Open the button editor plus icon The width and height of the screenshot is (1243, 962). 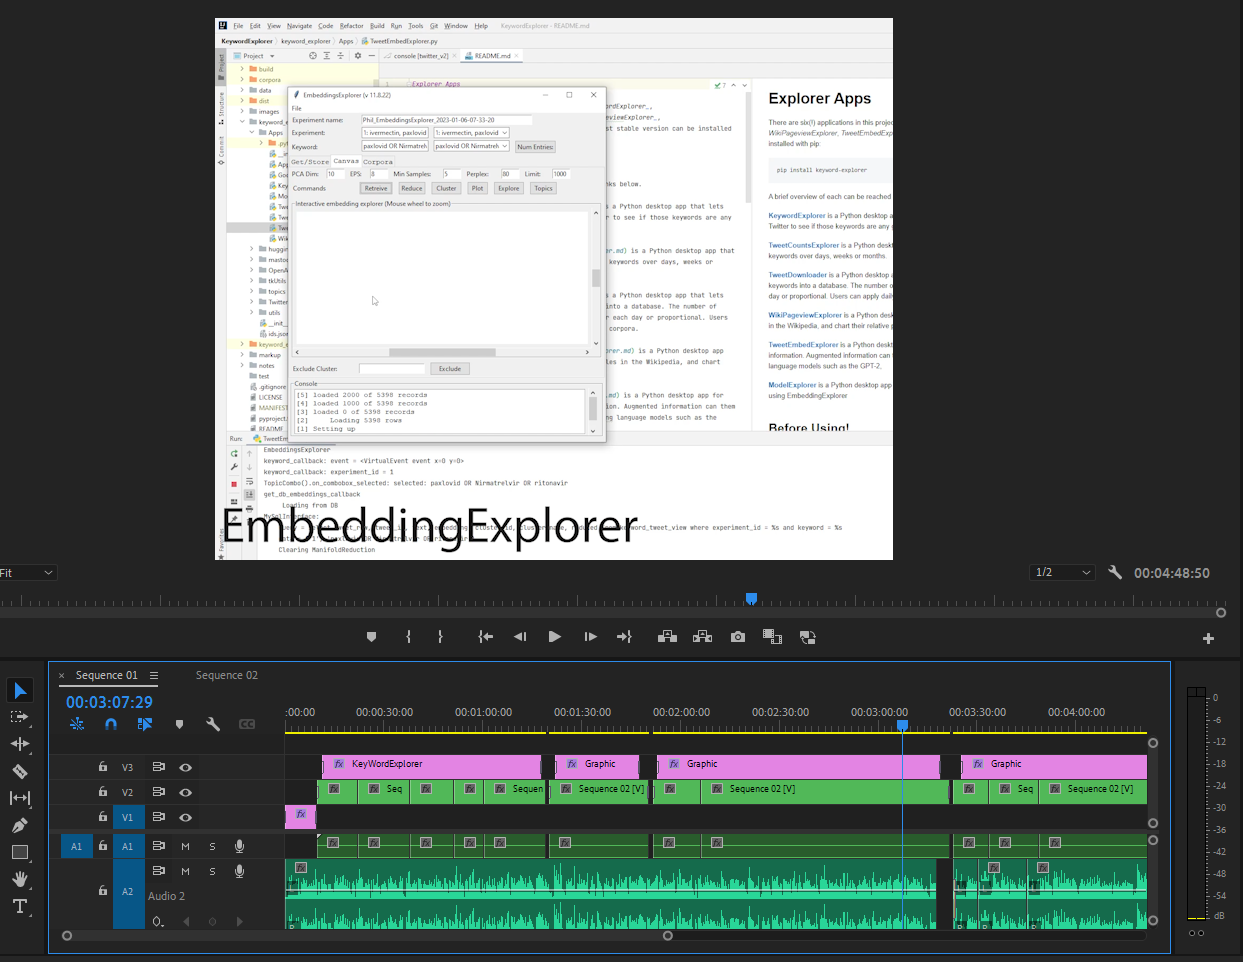coord(1208,638)
